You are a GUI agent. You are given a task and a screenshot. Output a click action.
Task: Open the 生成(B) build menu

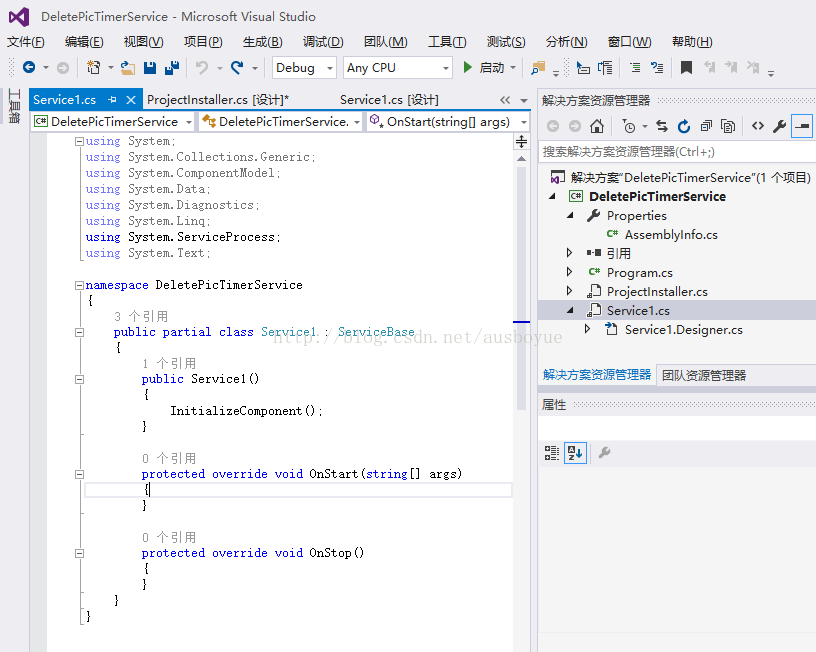click(x=262, y=42)
